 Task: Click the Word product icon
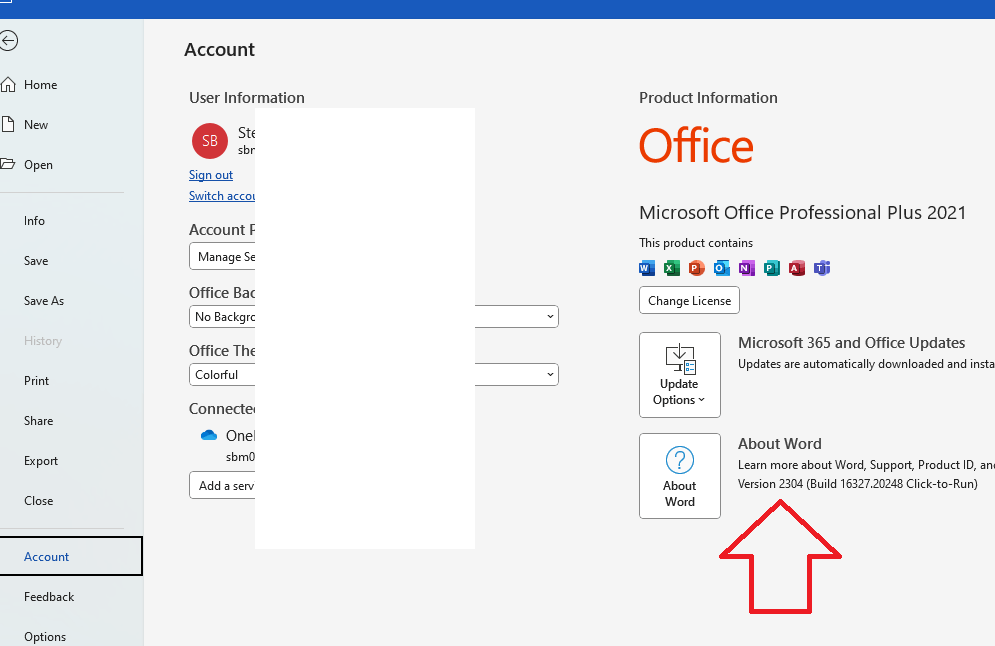pyautogui.click(x=647, y=268)
